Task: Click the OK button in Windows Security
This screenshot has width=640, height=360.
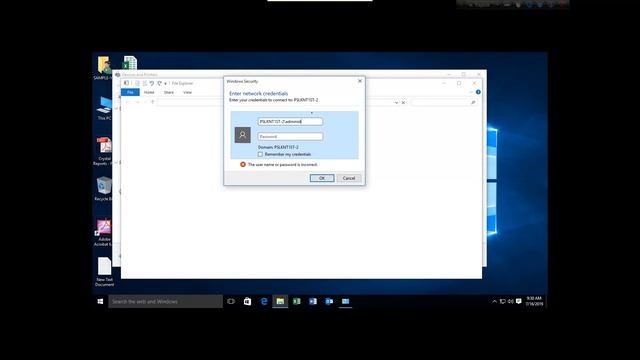Action: pos(322,178)
